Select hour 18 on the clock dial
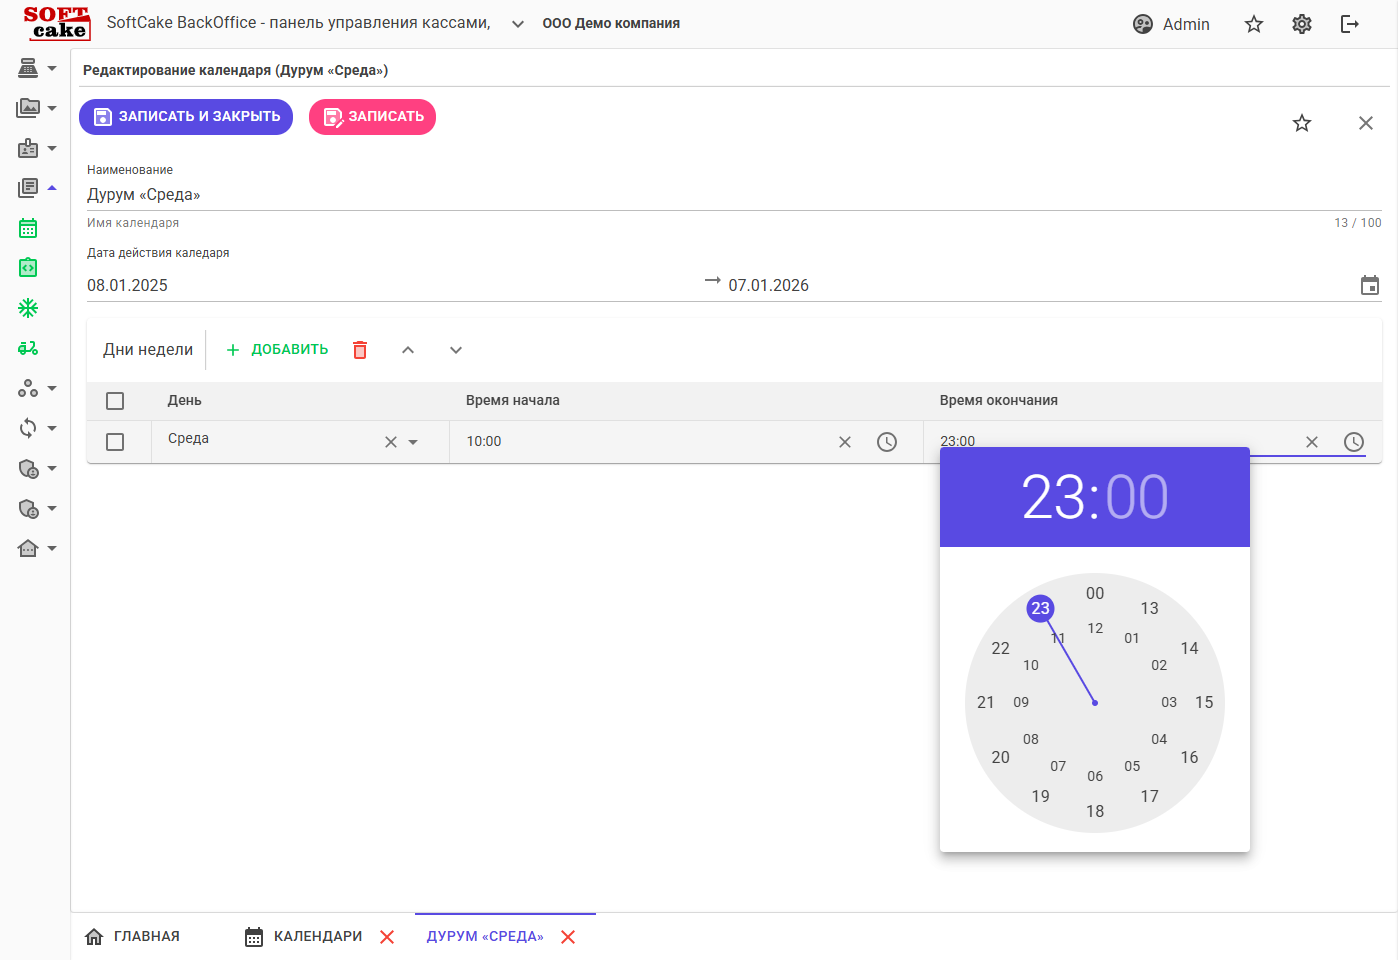Viewport: 1398px width, 960px height. (x=1095, y=811)
